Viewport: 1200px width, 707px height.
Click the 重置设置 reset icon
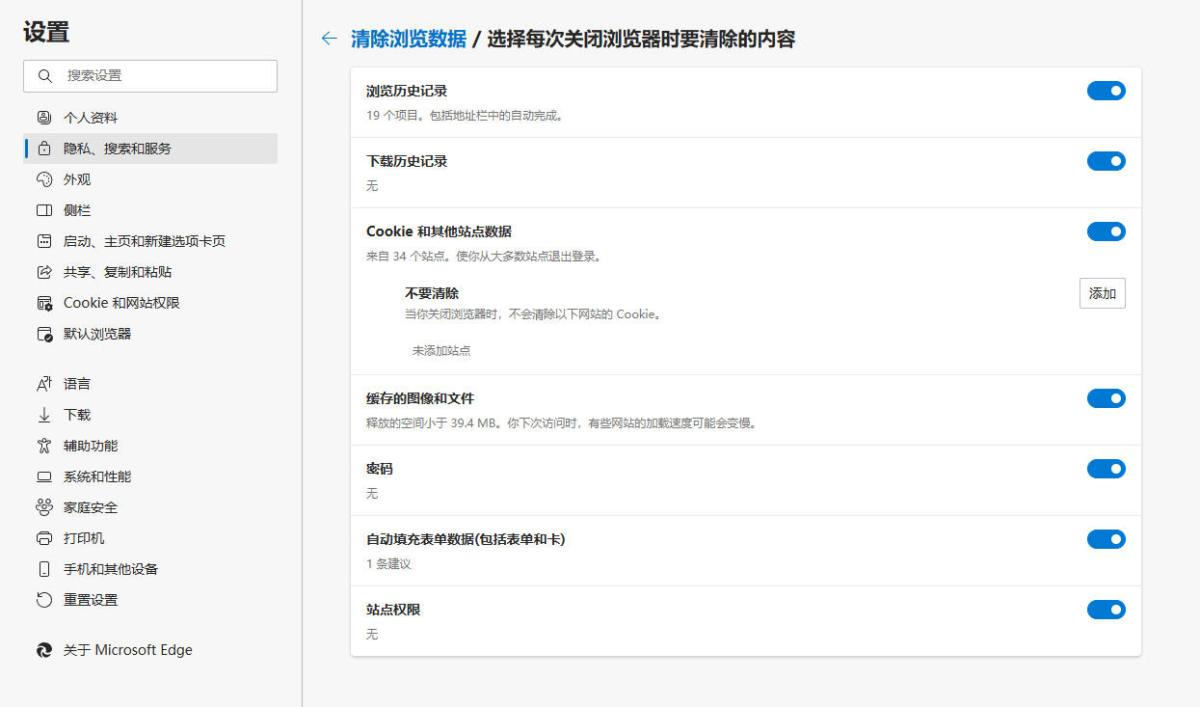43,601
